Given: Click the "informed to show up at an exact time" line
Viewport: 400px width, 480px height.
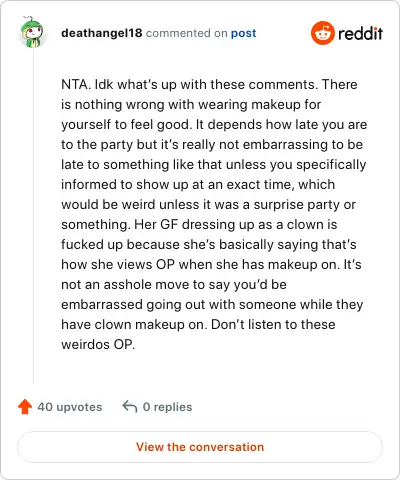Looking at the screenshot, I should [x=177, y=184].
